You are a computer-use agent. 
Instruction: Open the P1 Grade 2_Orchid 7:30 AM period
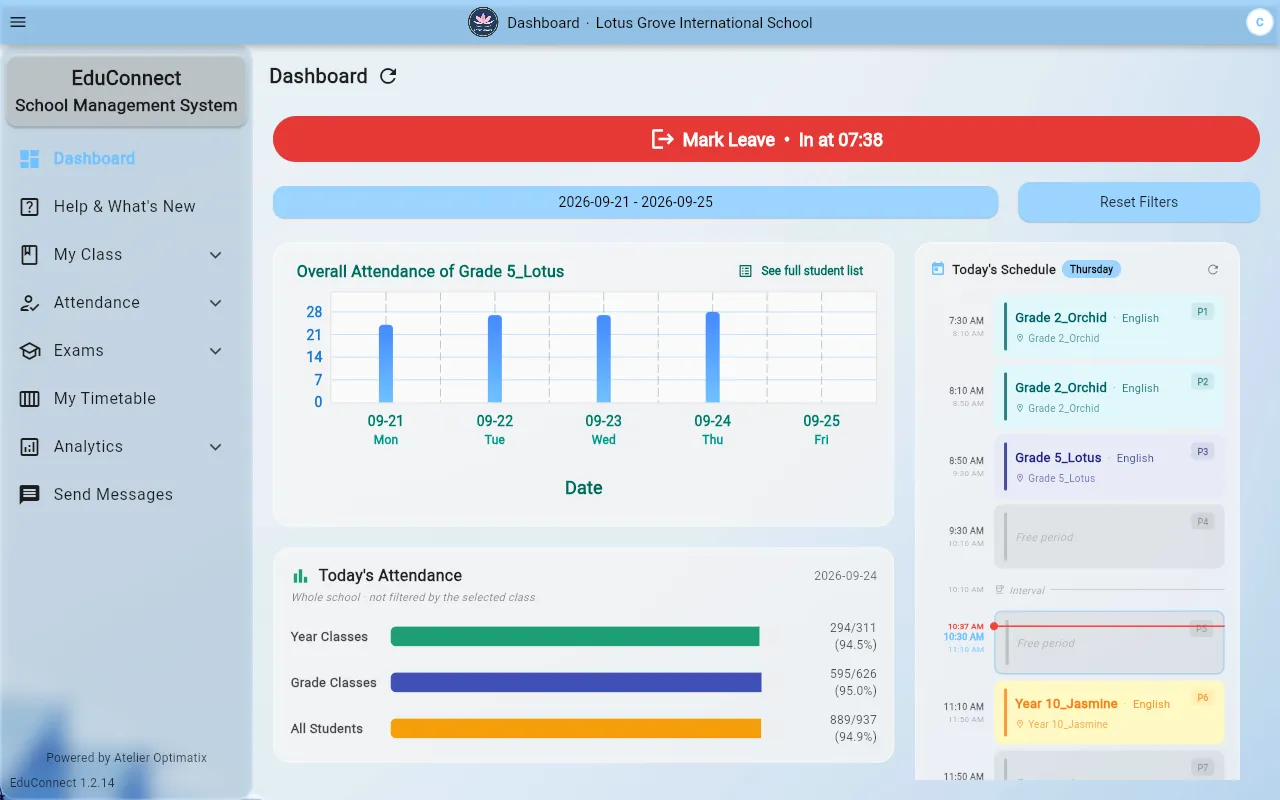coord(1109,327)
